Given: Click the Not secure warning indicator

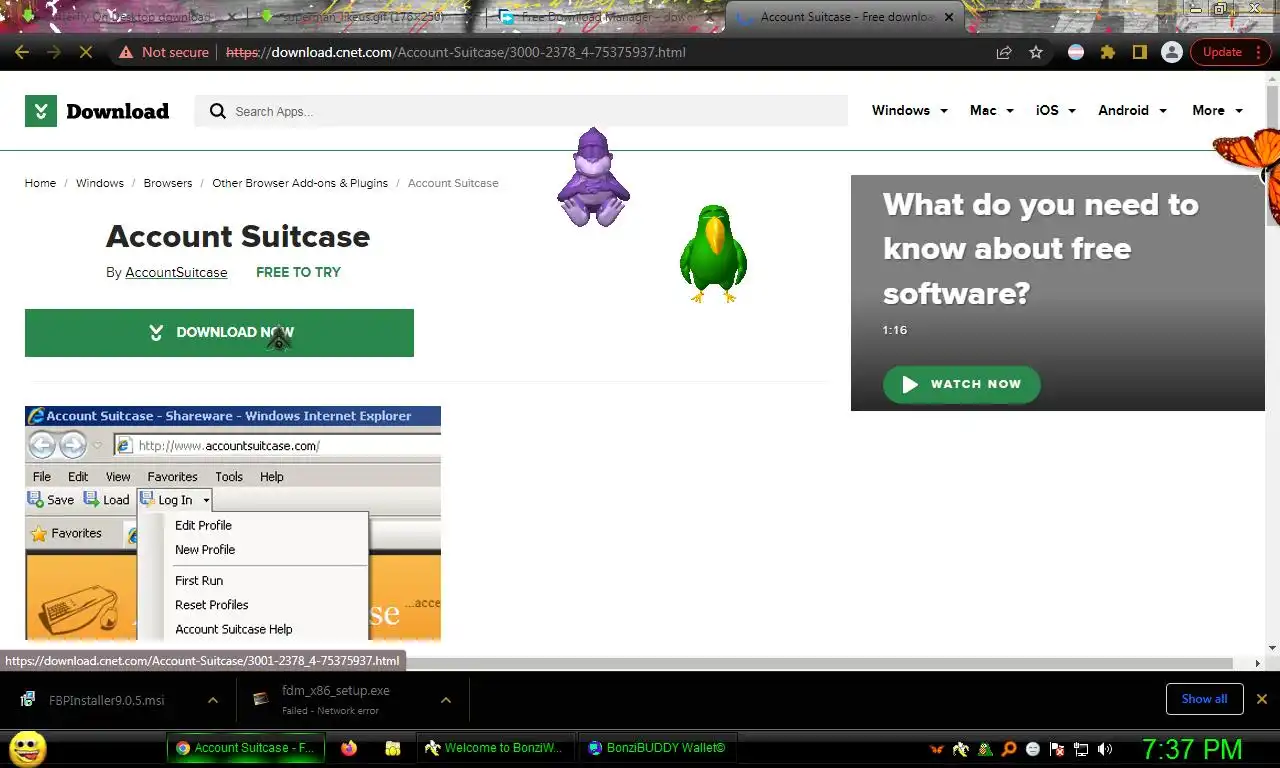Looking at the screenshot, I should [x=164, y=52].
